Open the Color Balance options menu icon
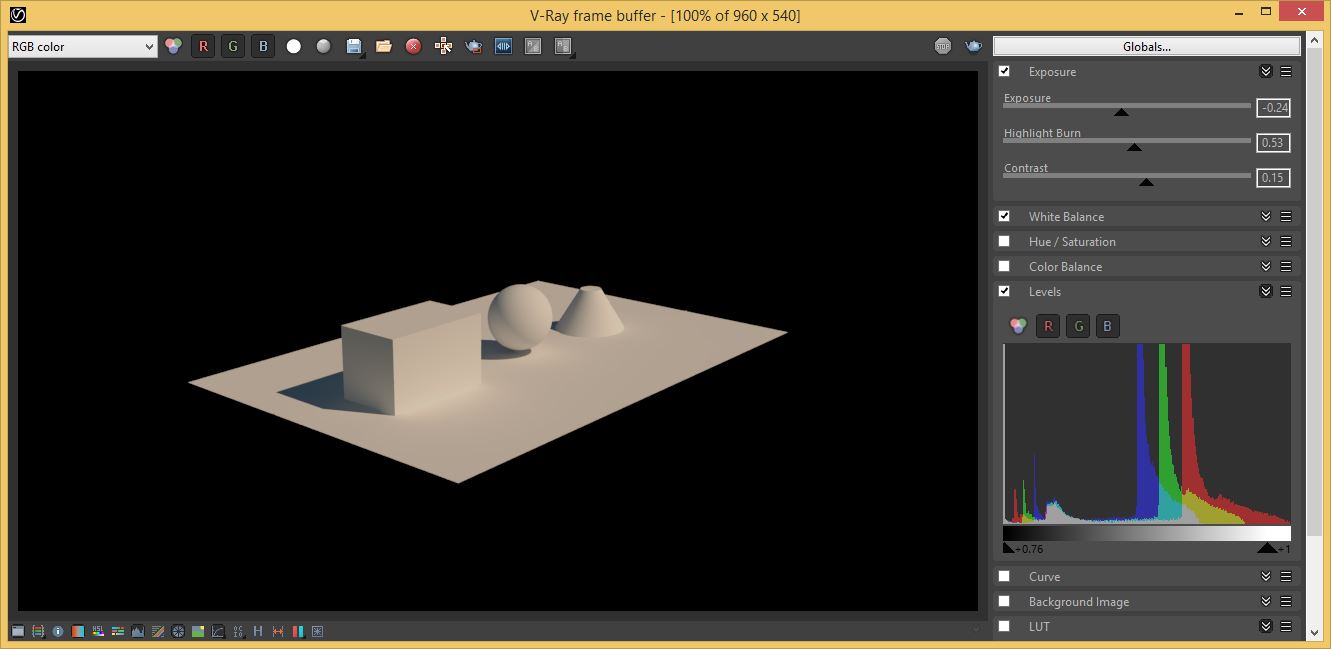 pyautogui.click(x=1286, y=267)
